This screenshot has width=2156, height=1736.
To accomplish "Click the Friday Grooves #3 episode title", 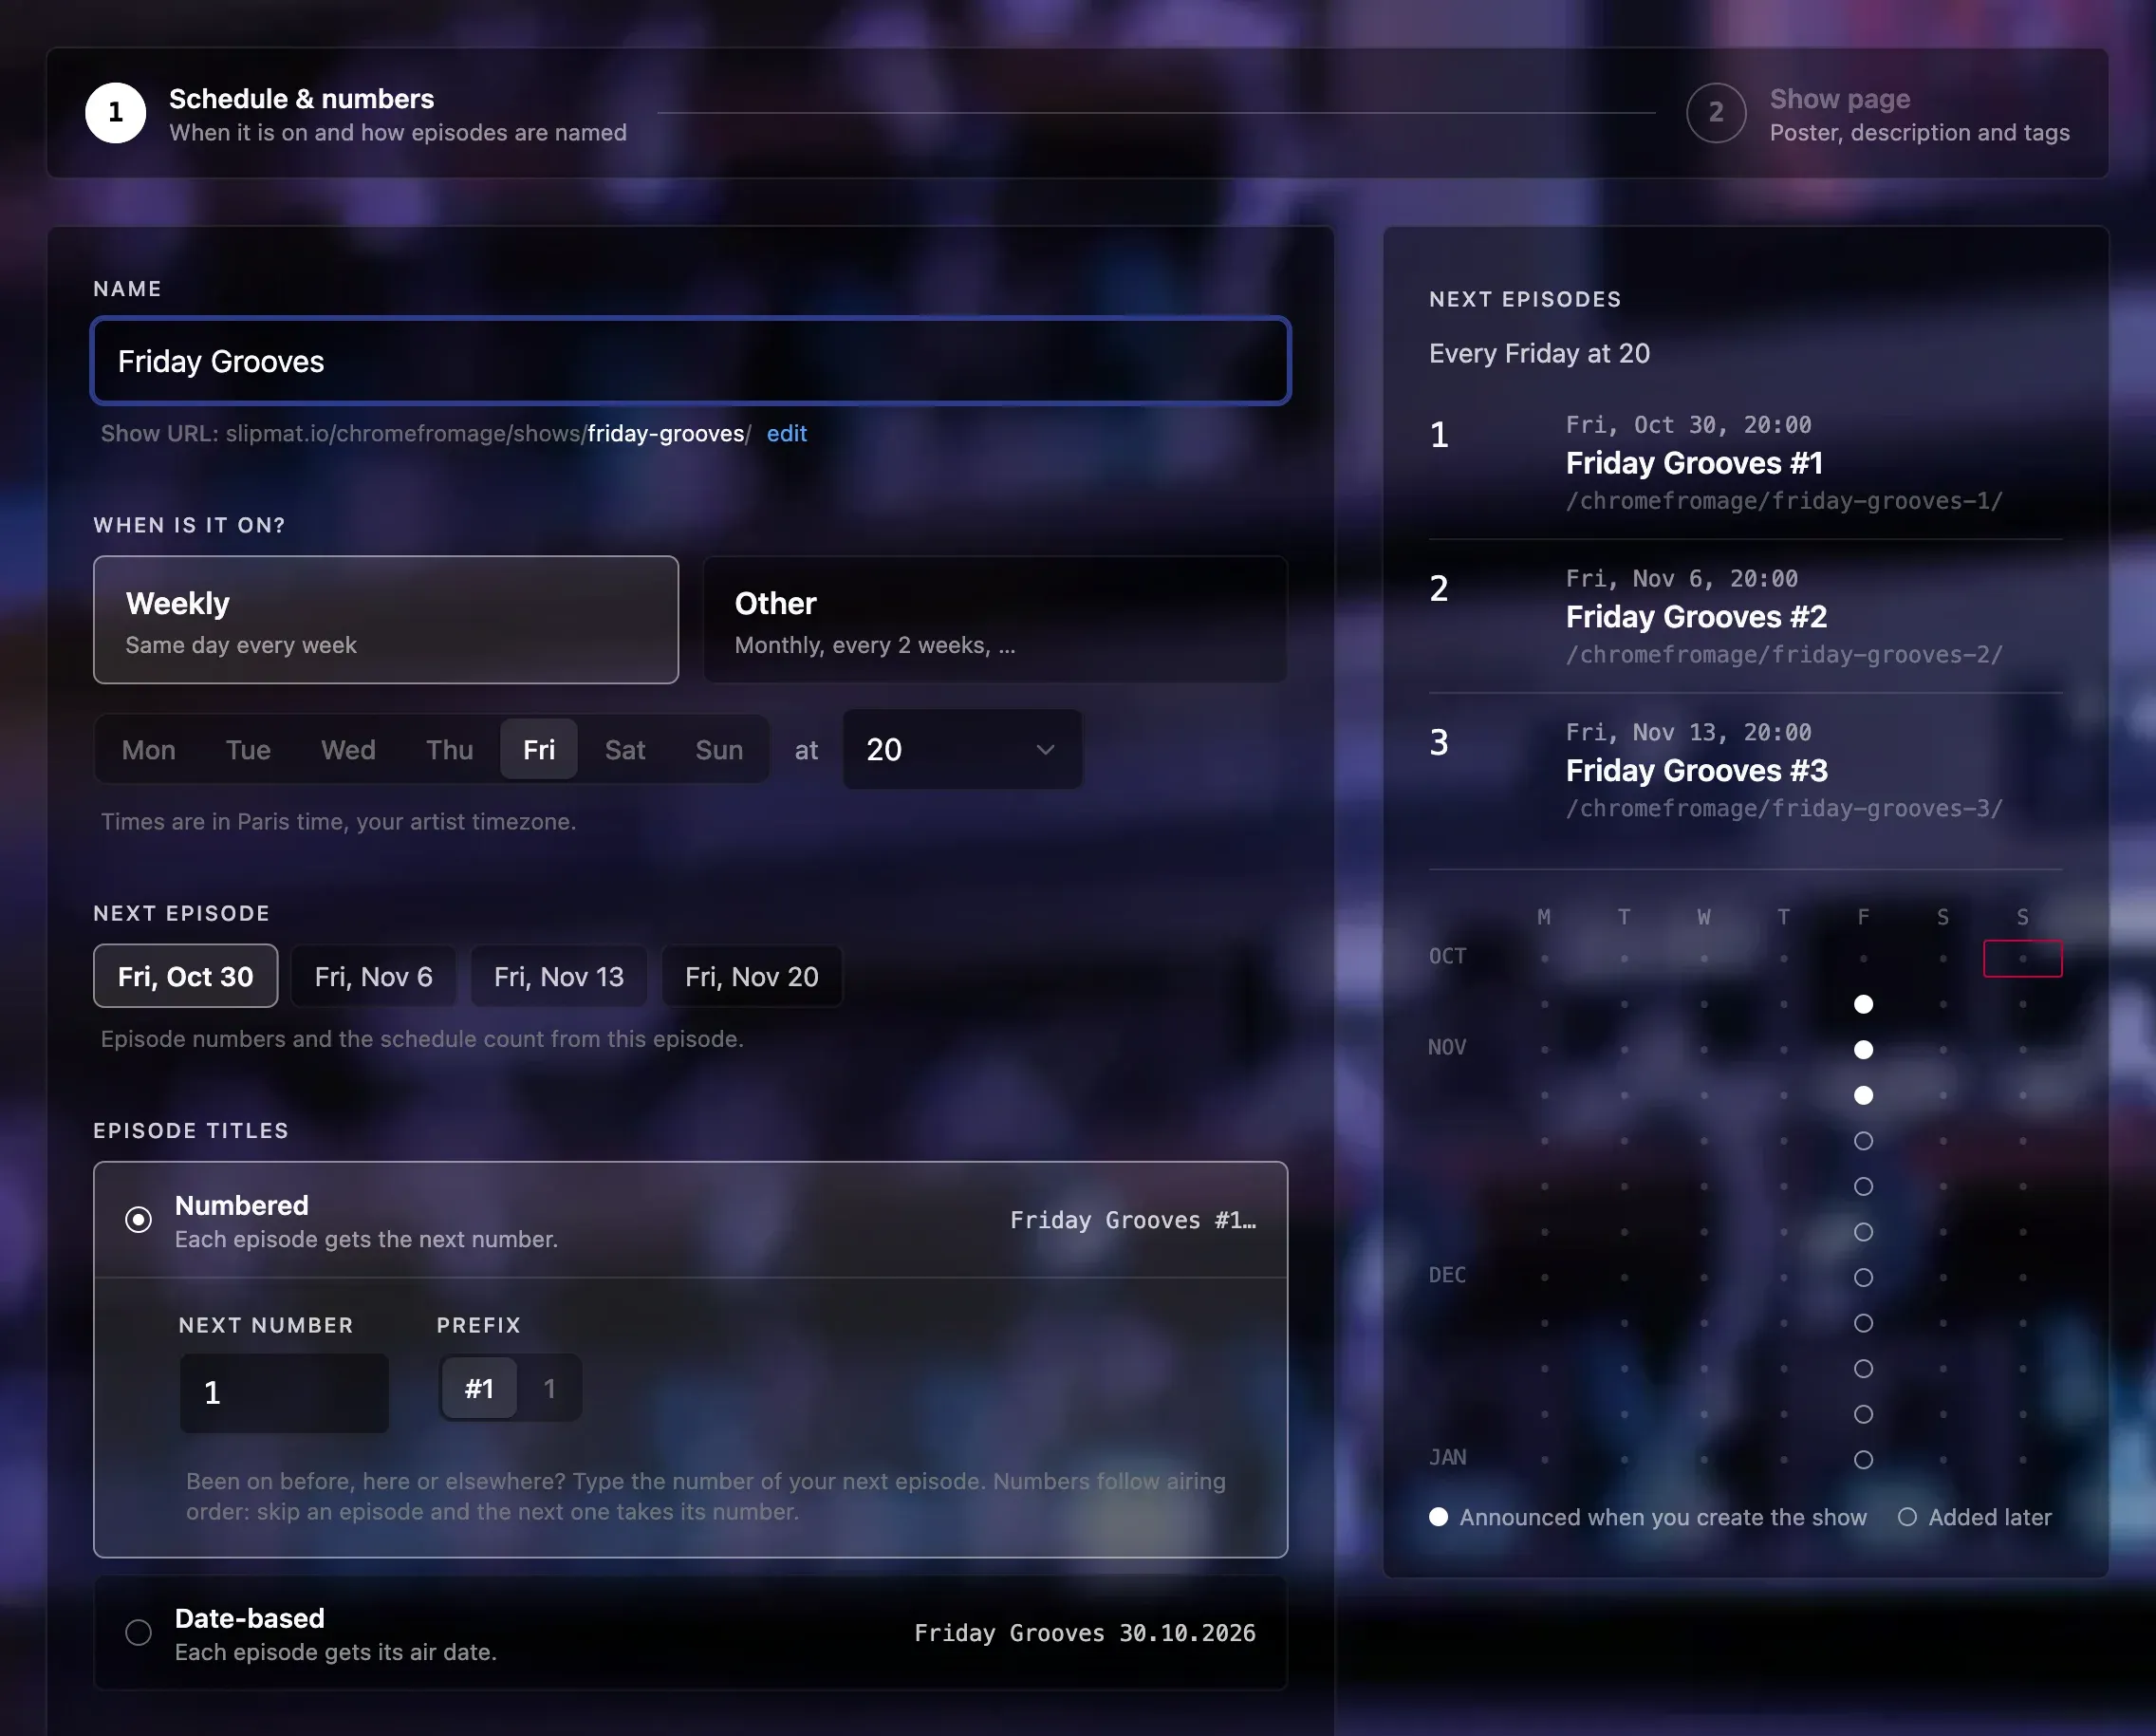I will (1696, 771).
